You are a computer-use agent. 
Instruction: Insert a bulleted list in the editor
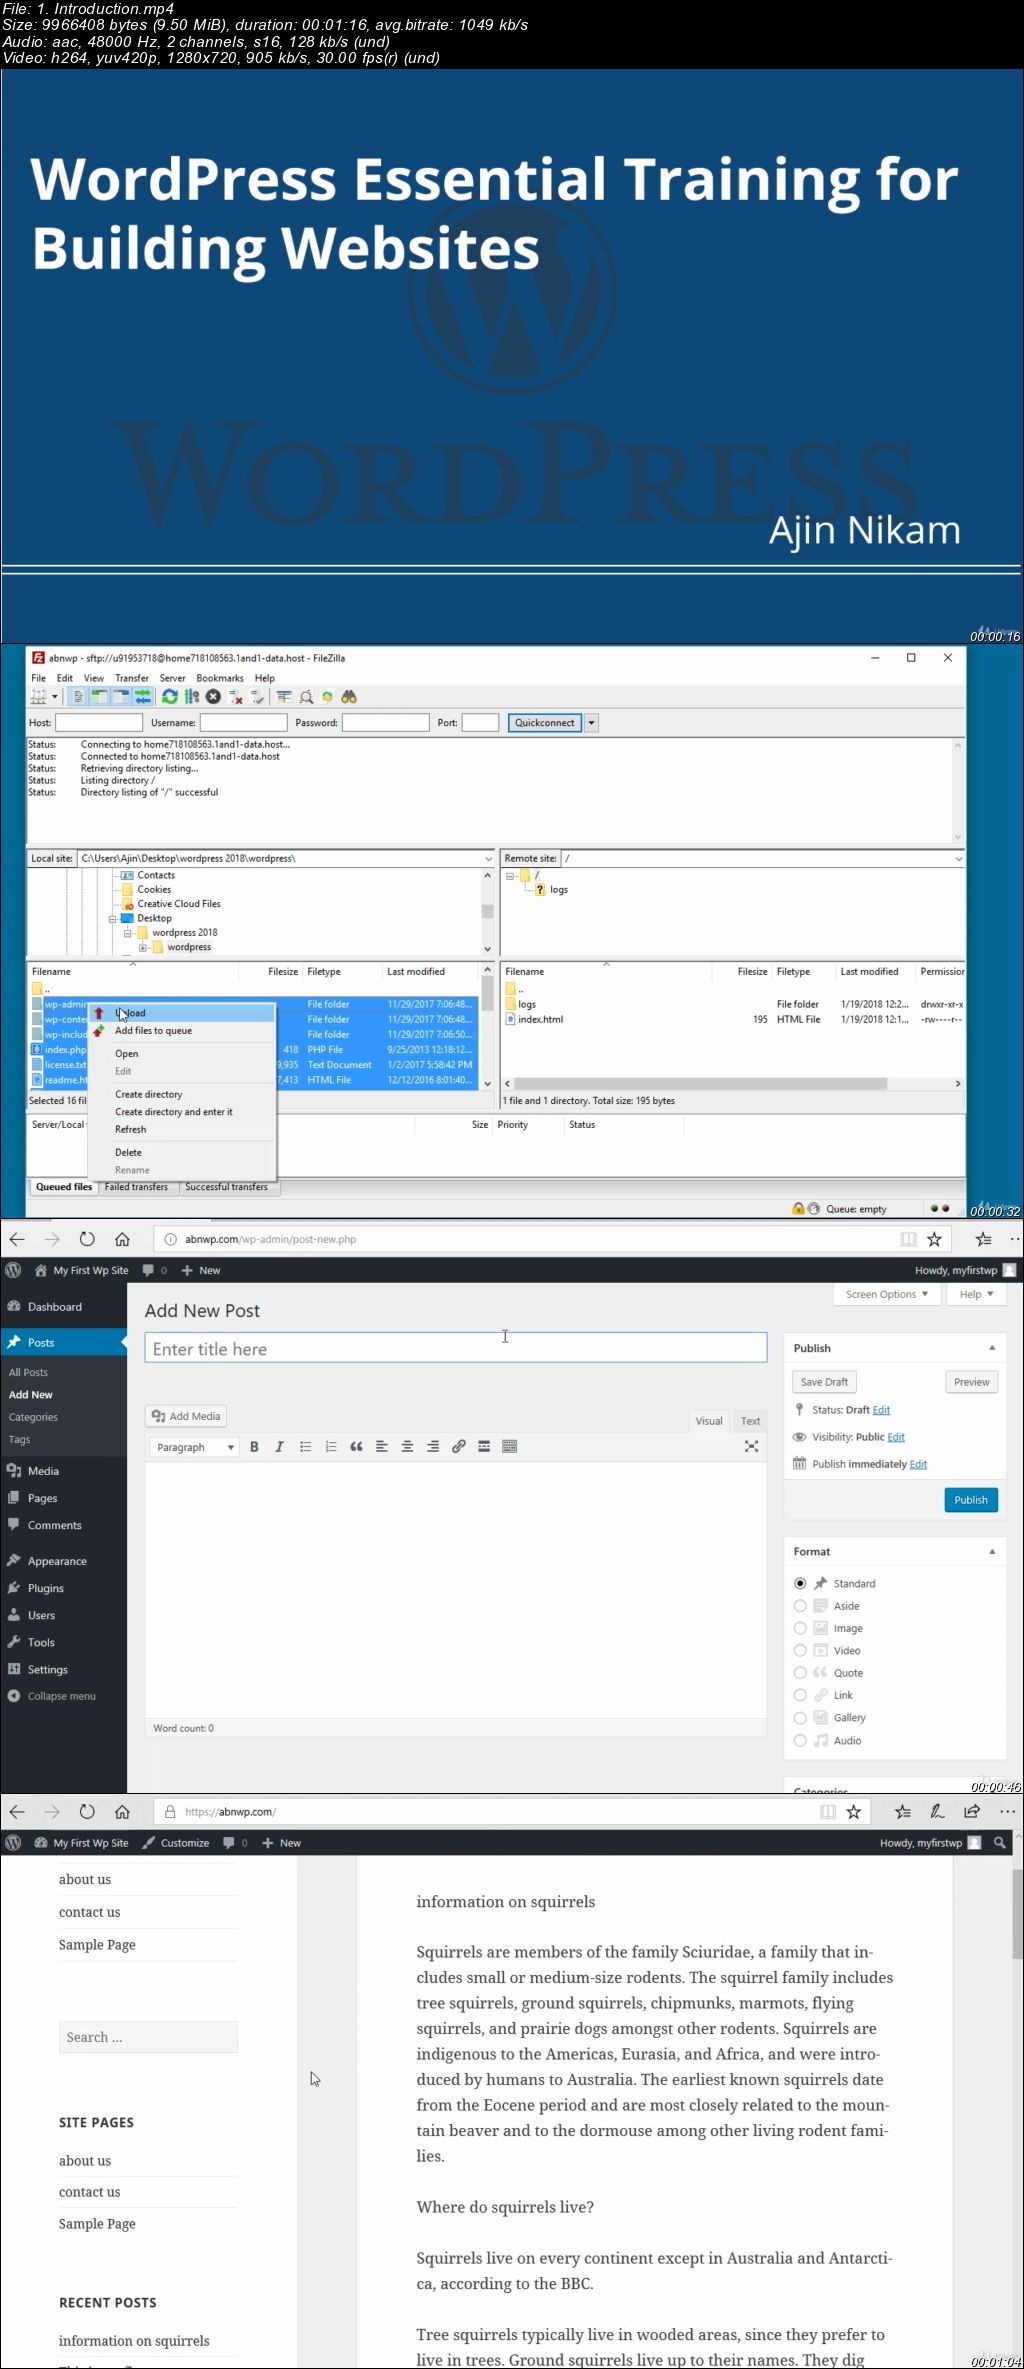tap(305, 1447)
